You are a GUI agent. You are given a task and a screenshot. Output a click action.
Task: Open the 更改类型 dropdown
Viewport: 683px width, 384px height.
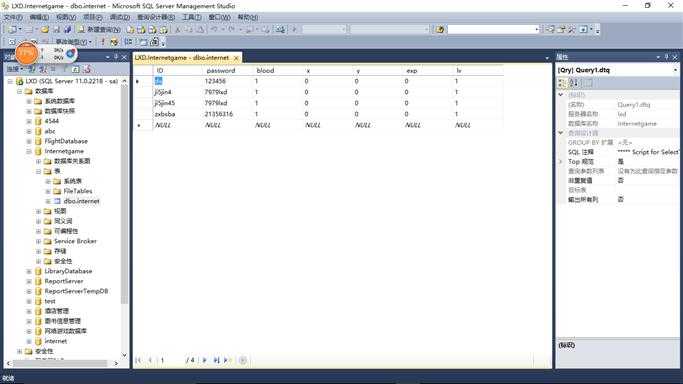point(74,42)
